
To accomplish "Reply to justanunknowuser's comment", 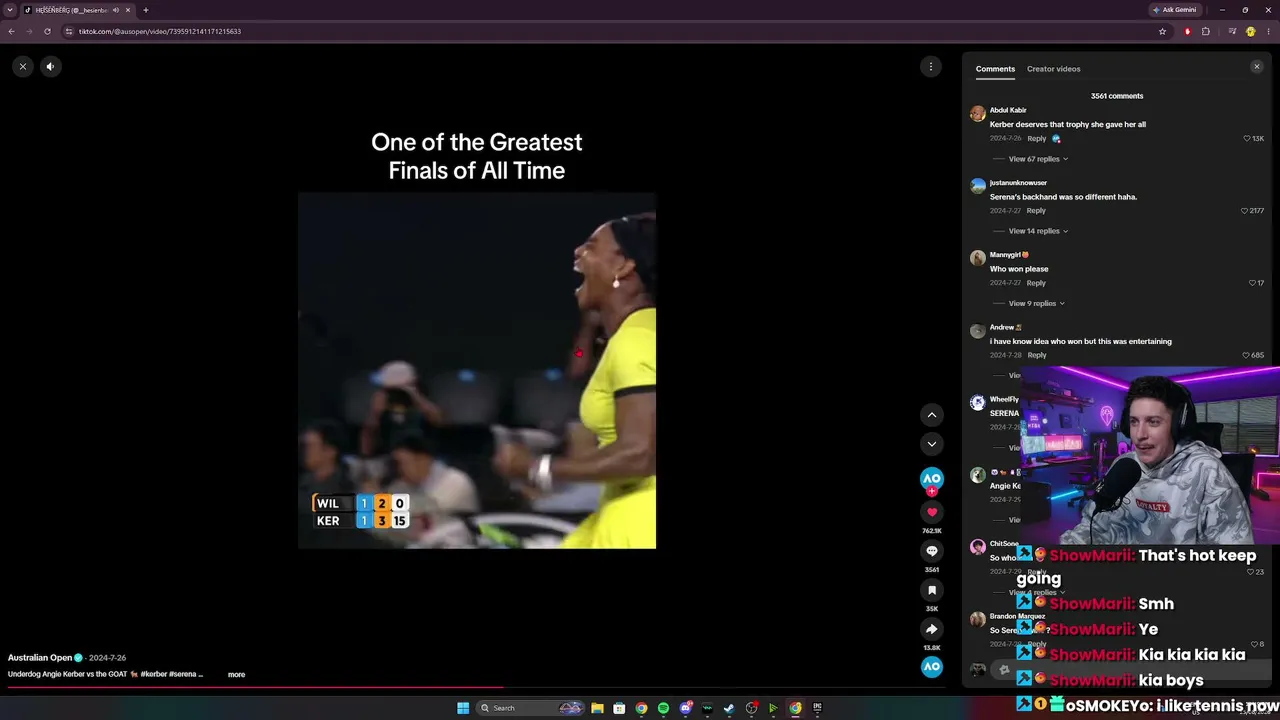I will pos(1036,211).
